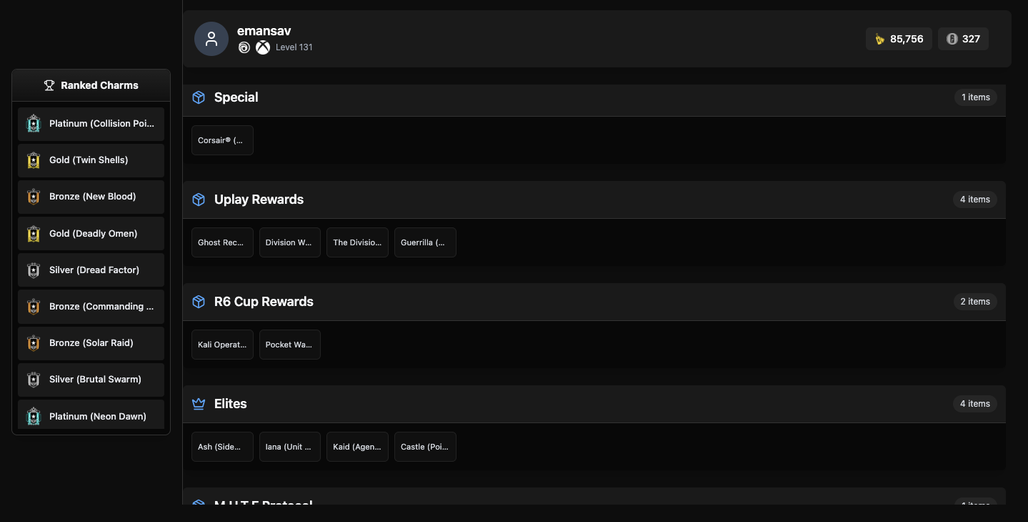1028x522 pixels.
Task: Select the Kali Operator cup reward
Action: tap(222, 345)
